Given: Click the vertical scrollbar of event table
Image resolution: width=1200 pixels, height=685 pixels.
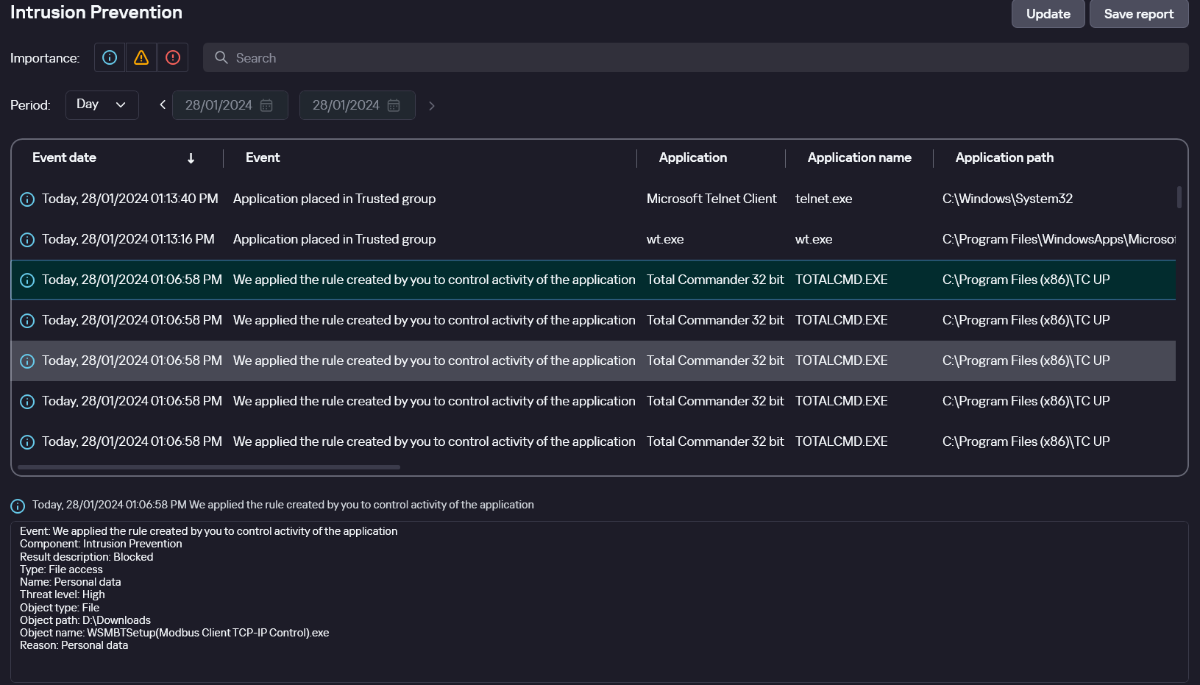Looking at the screenshot, I should [1180, 197].
